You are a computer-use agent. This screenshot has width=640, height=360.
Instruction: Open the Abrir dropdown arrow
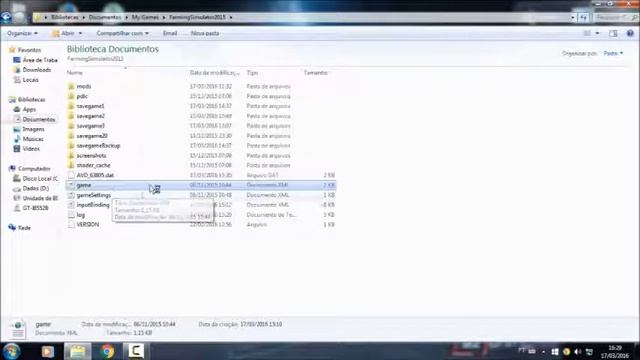click(80, 33)
